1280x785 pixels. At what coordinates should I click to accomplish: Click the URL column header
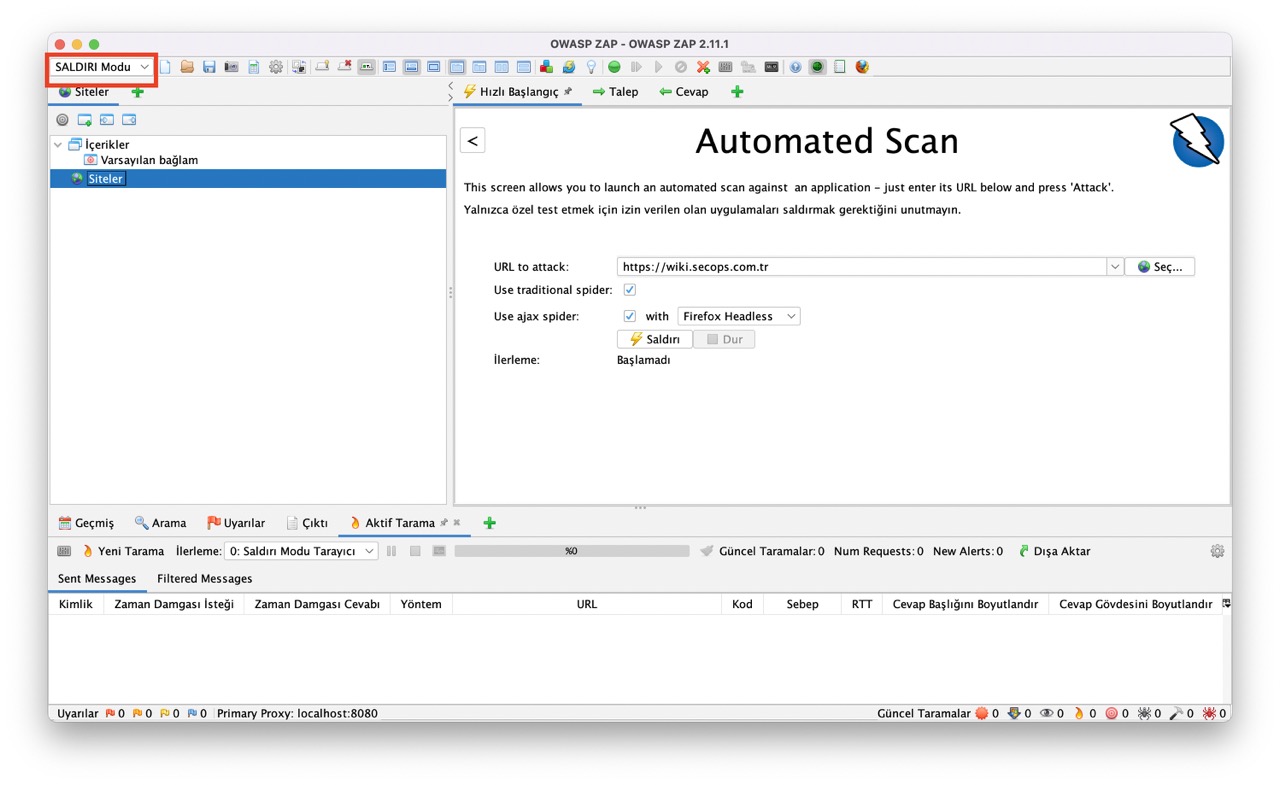[587, 604]
